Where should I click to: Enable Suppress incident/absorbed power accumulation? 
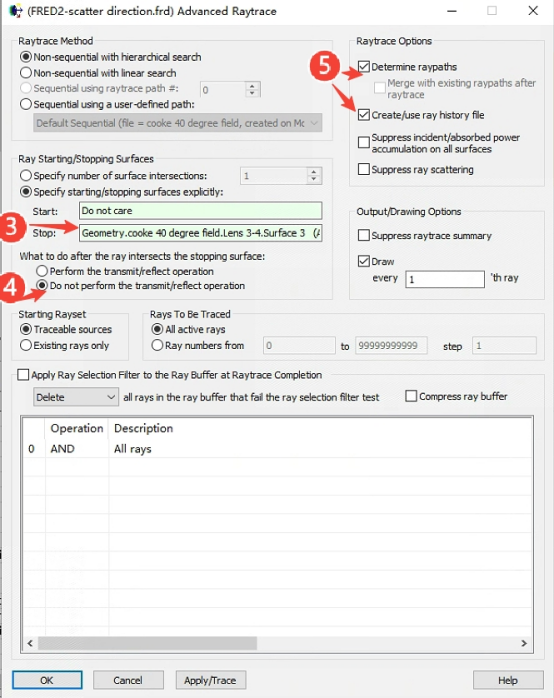pos(364,142)
